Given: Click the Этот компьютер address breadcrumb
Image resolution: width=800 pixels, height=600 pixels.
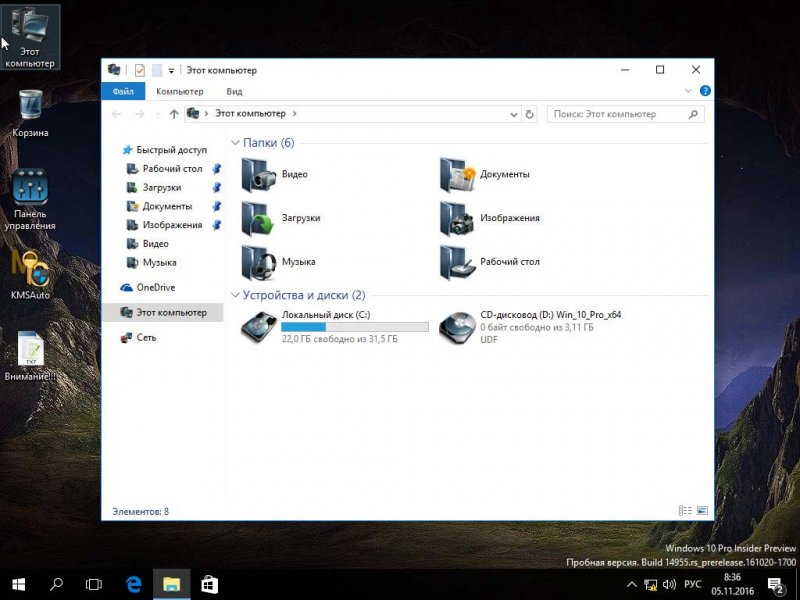Looking at the screenshot, I should pyautogui.click(x=250, y=114).
